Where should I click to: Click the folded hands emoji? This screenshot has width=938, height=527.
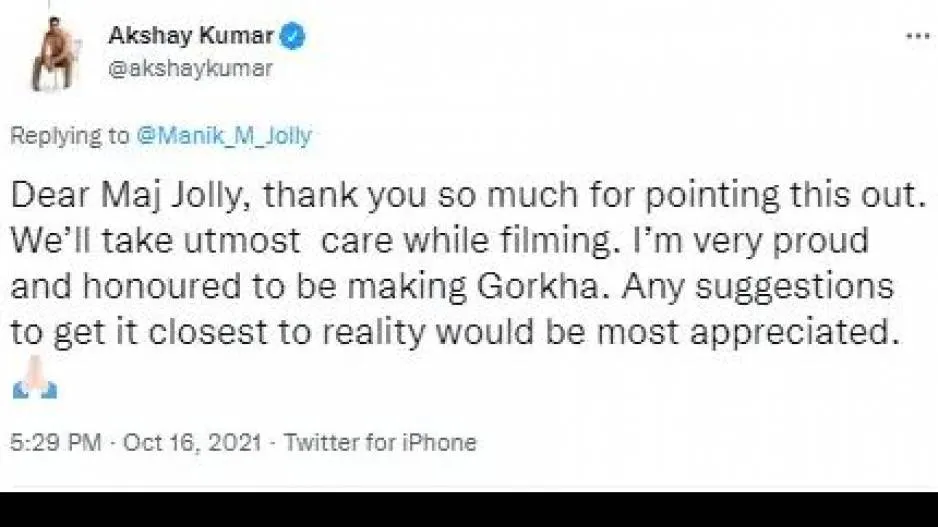(x=33, y=387)
